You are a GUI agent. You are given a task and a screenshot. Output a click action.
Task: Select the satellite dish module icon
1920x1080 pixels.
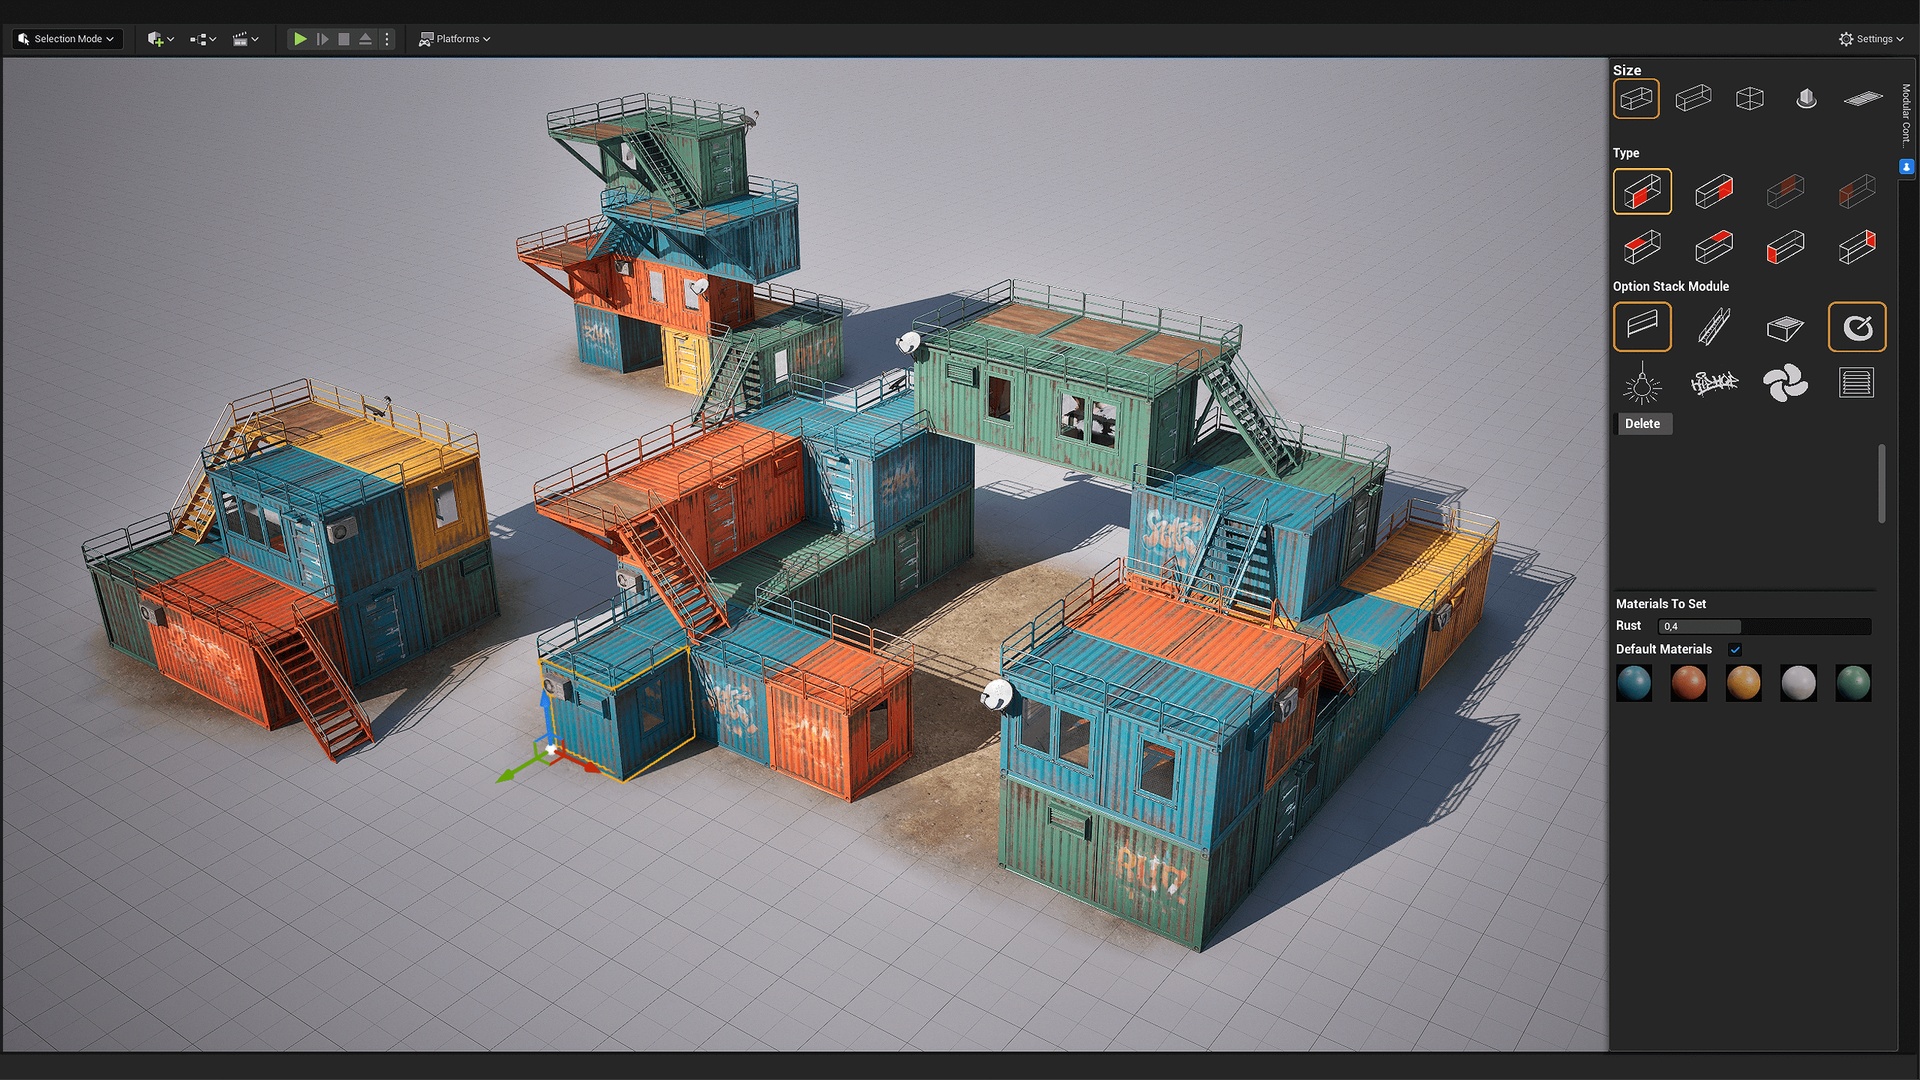[x=1857, y=326]
